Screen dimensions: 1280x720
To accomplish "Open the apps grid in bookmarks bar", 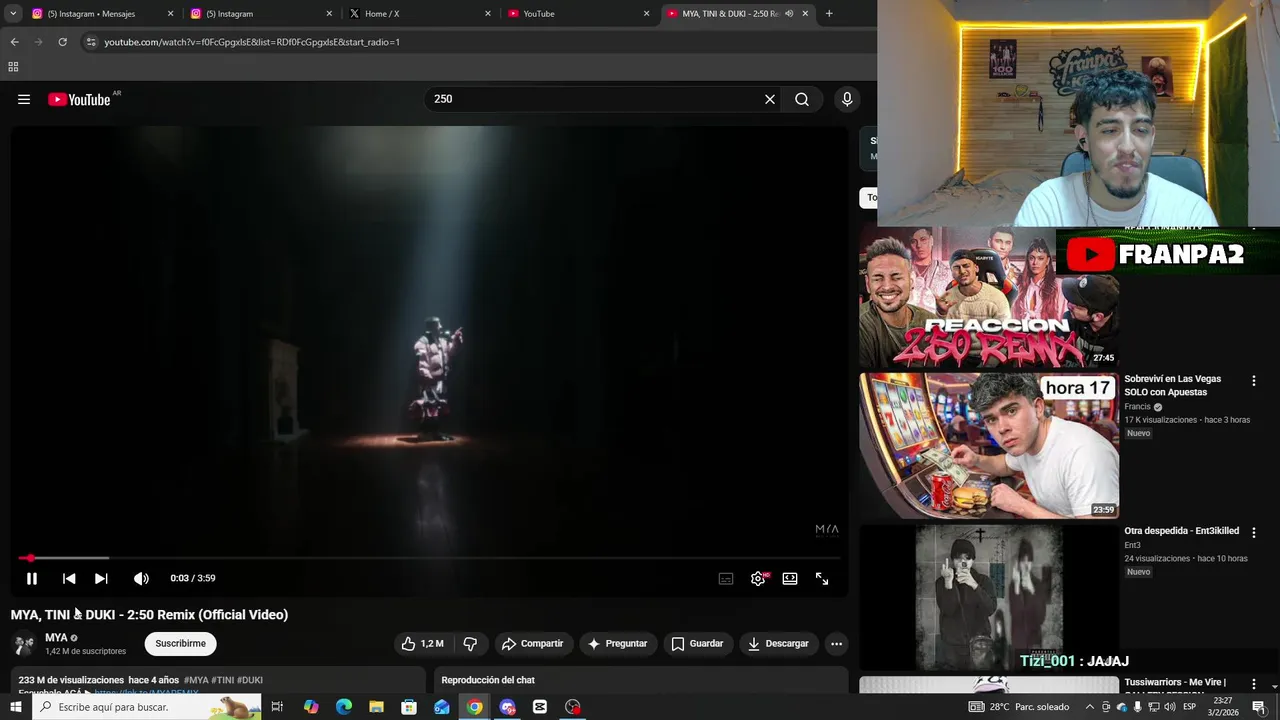I will pos(13,67).
